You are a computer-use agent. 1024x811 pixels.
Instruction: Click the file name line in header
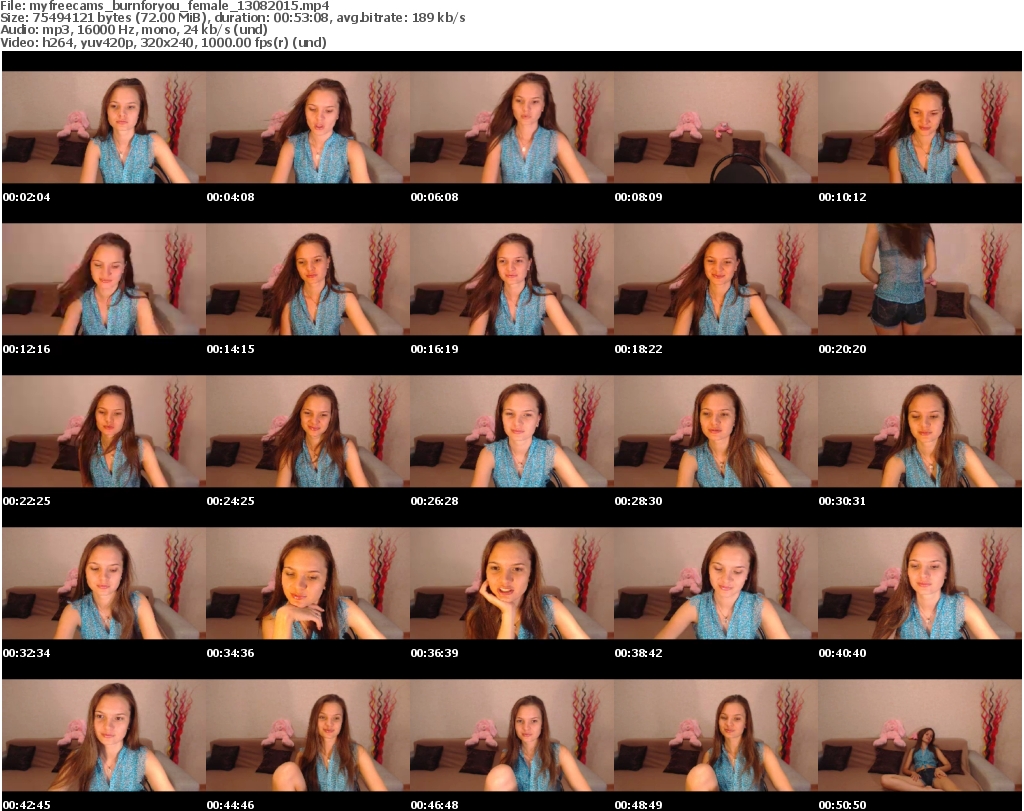tap(165, 6)
